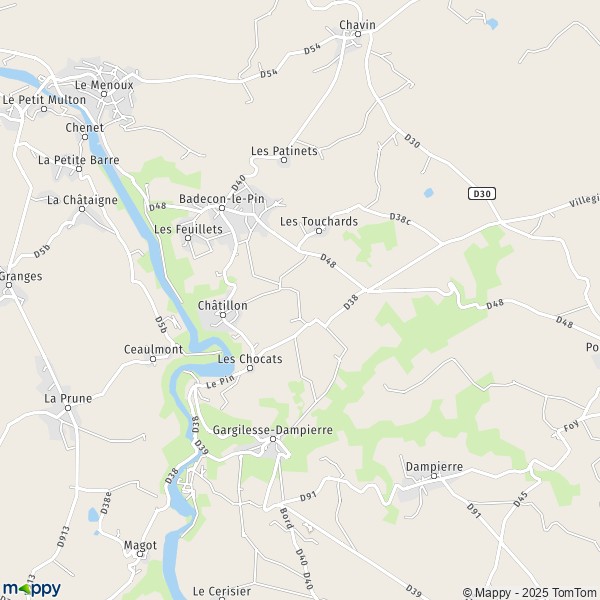Open the Le Menoux label
This screenshot has width=600, height=600.
coord(104,85)
